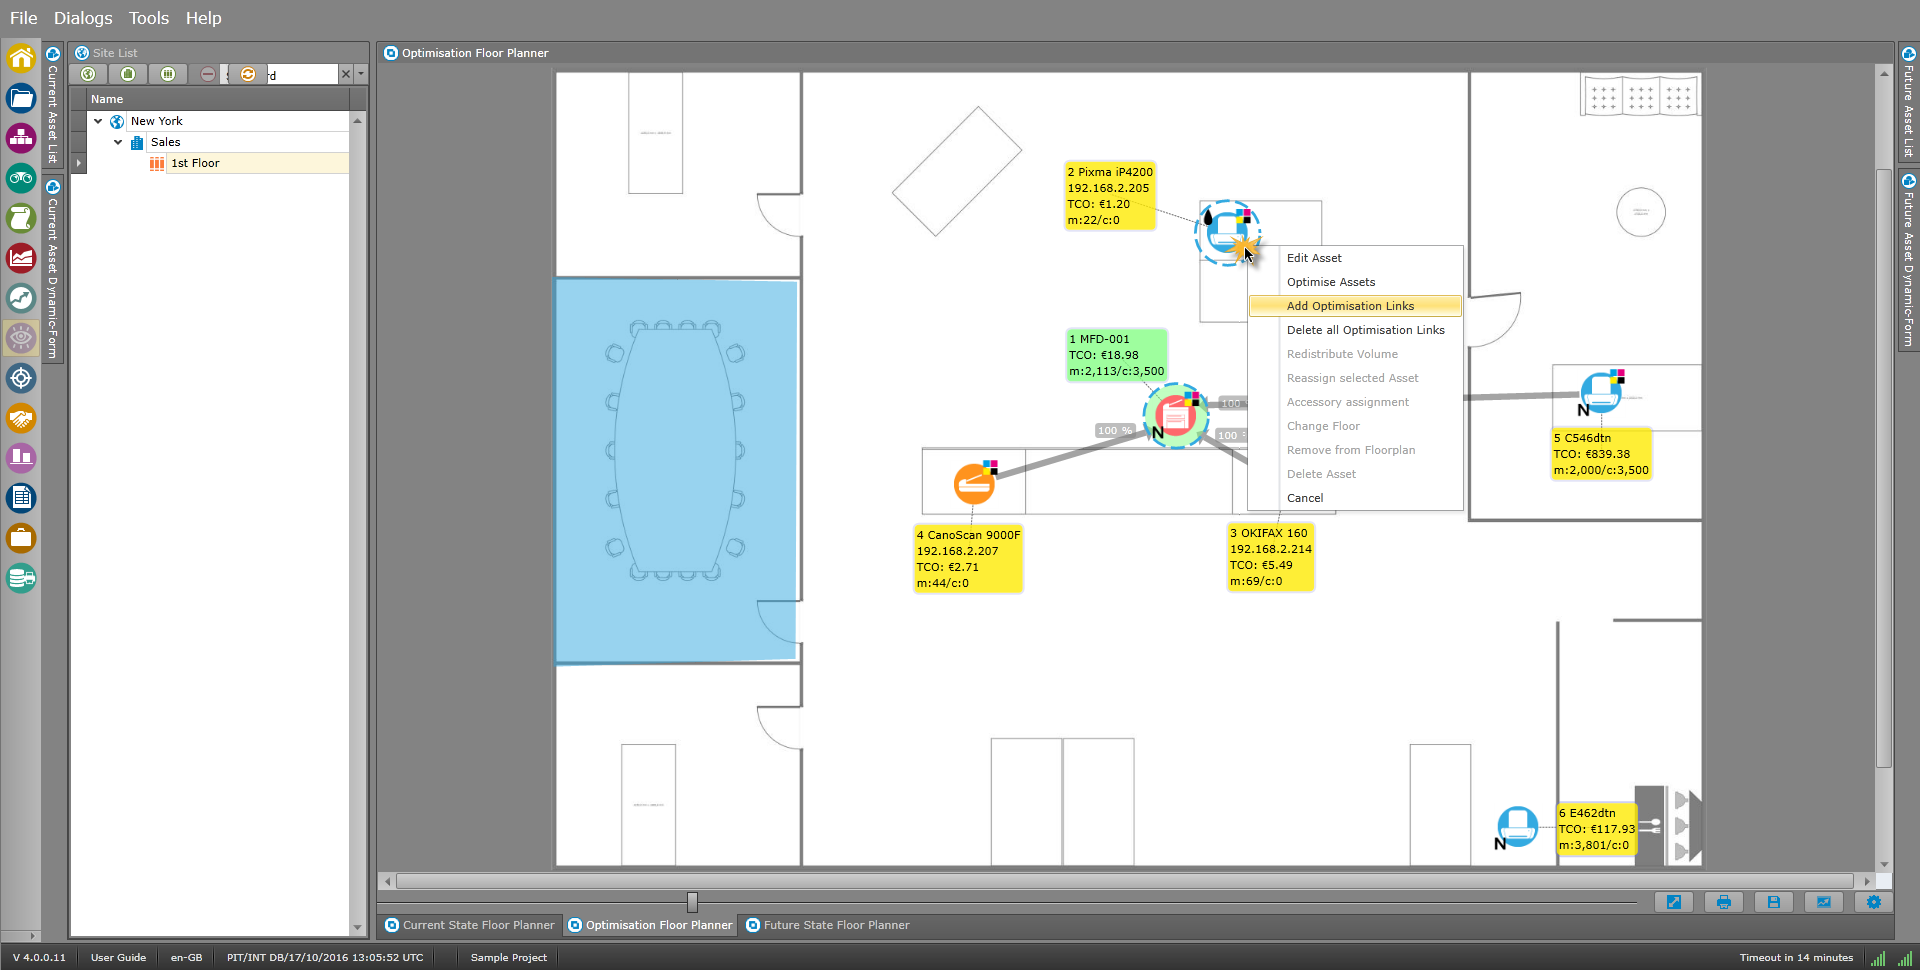Print the floor plan with printer icon
Image resolution: width=1920 pixels, height=970 pixels.
(1724, 902)
